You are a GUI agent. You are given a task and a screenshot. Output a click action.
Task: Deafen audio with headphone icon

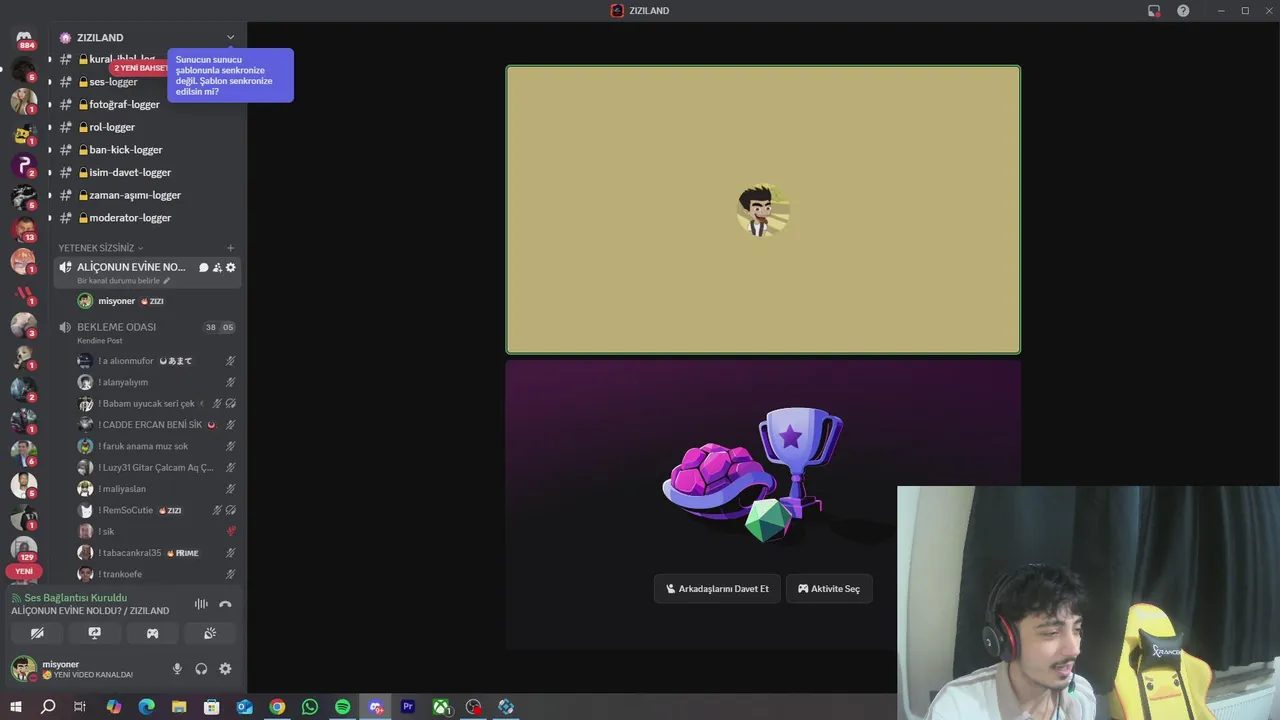201,669
